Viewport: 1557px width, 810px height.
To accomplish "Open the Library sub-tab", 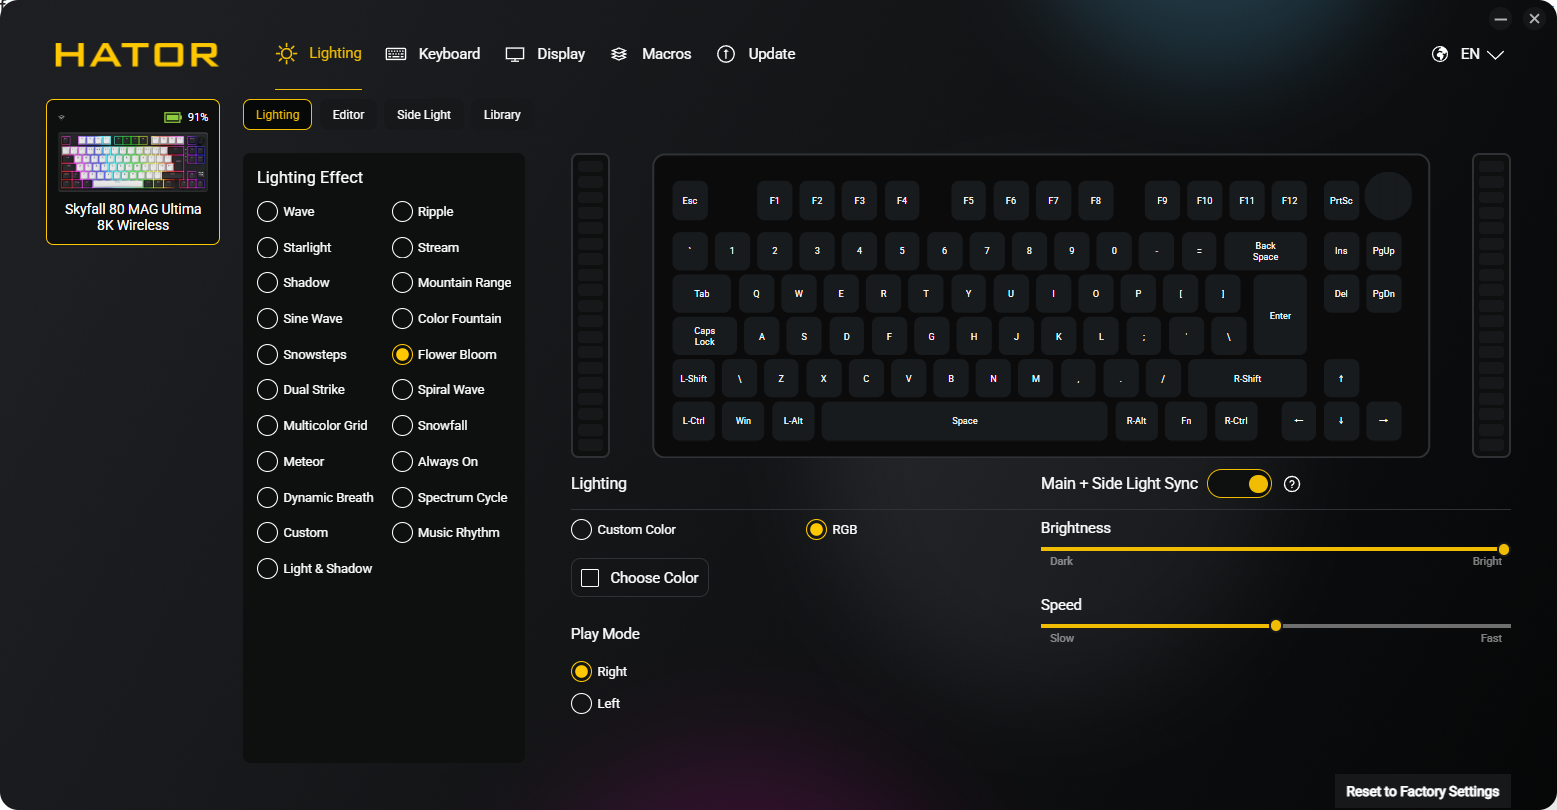I will pyautogui.click(x=502, y=115).
